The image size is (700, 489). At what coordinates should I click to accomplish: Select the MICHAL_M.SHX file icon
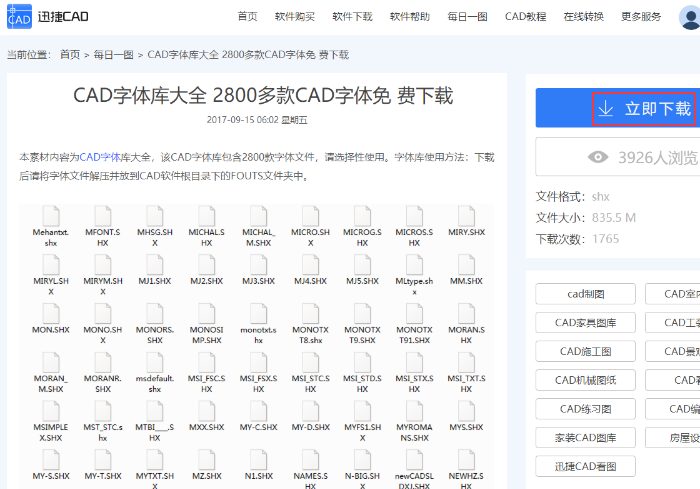(258, 216)
